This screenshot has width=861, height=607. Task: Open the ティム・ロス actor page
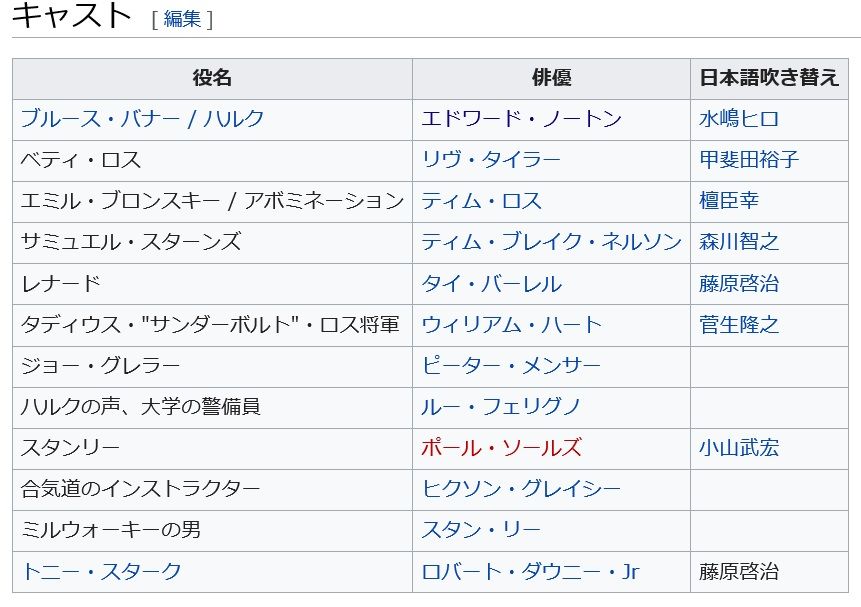point(481,201)
